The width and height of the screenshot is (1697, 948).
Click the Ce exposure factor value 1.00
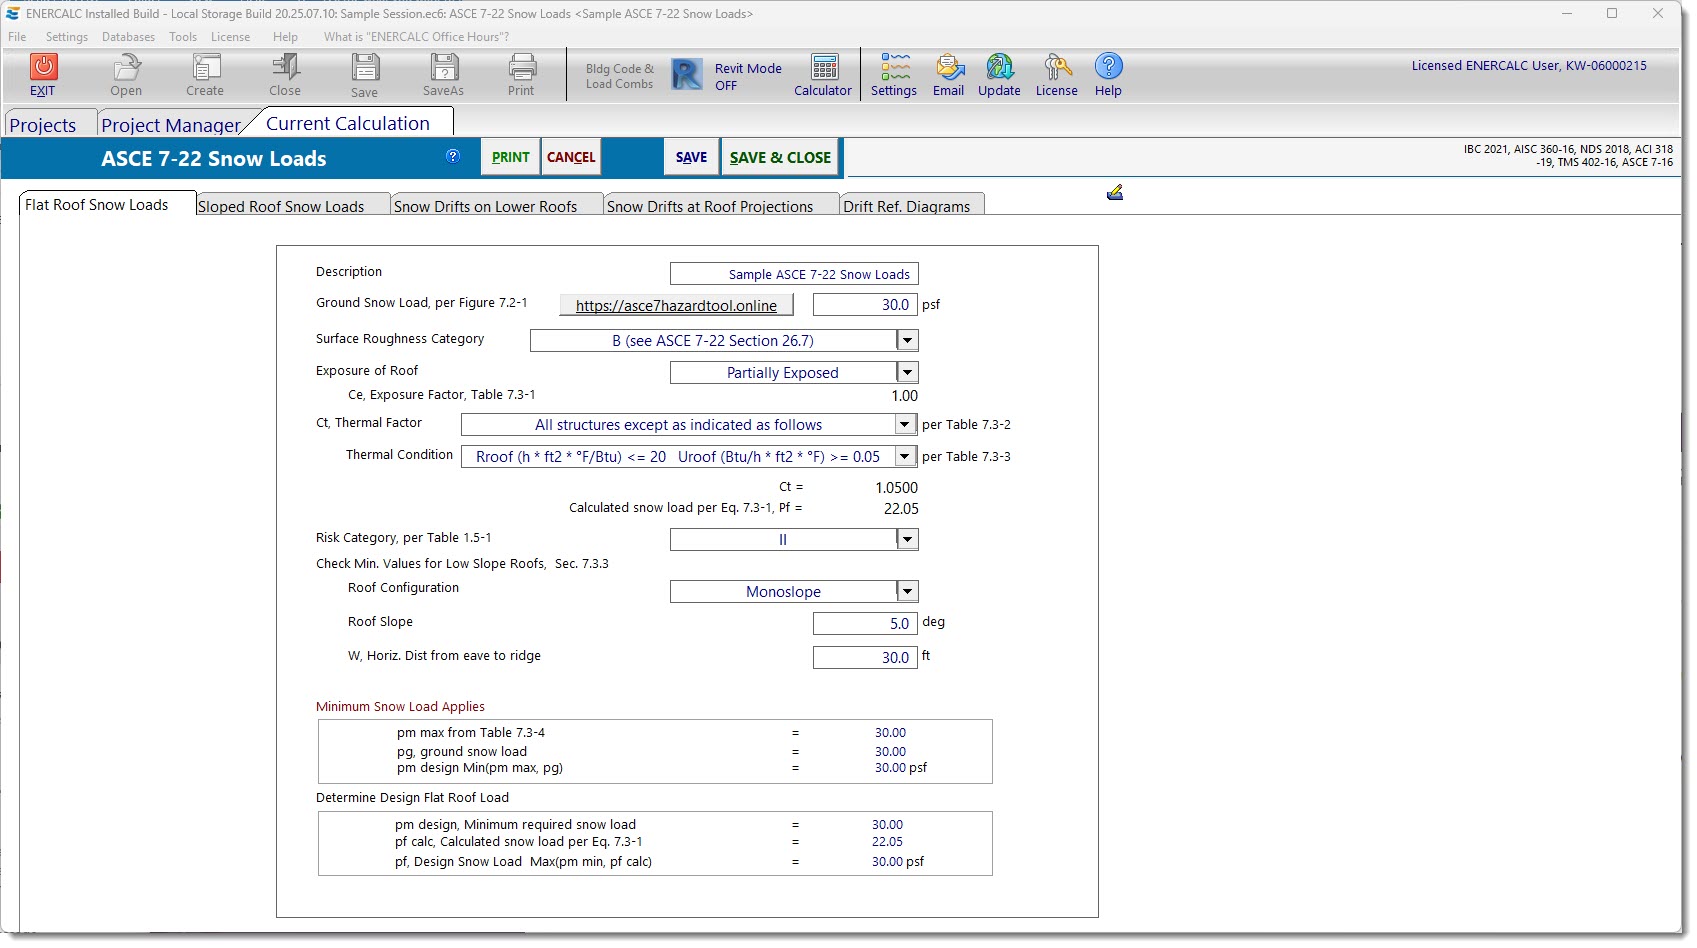pos(904,396)
